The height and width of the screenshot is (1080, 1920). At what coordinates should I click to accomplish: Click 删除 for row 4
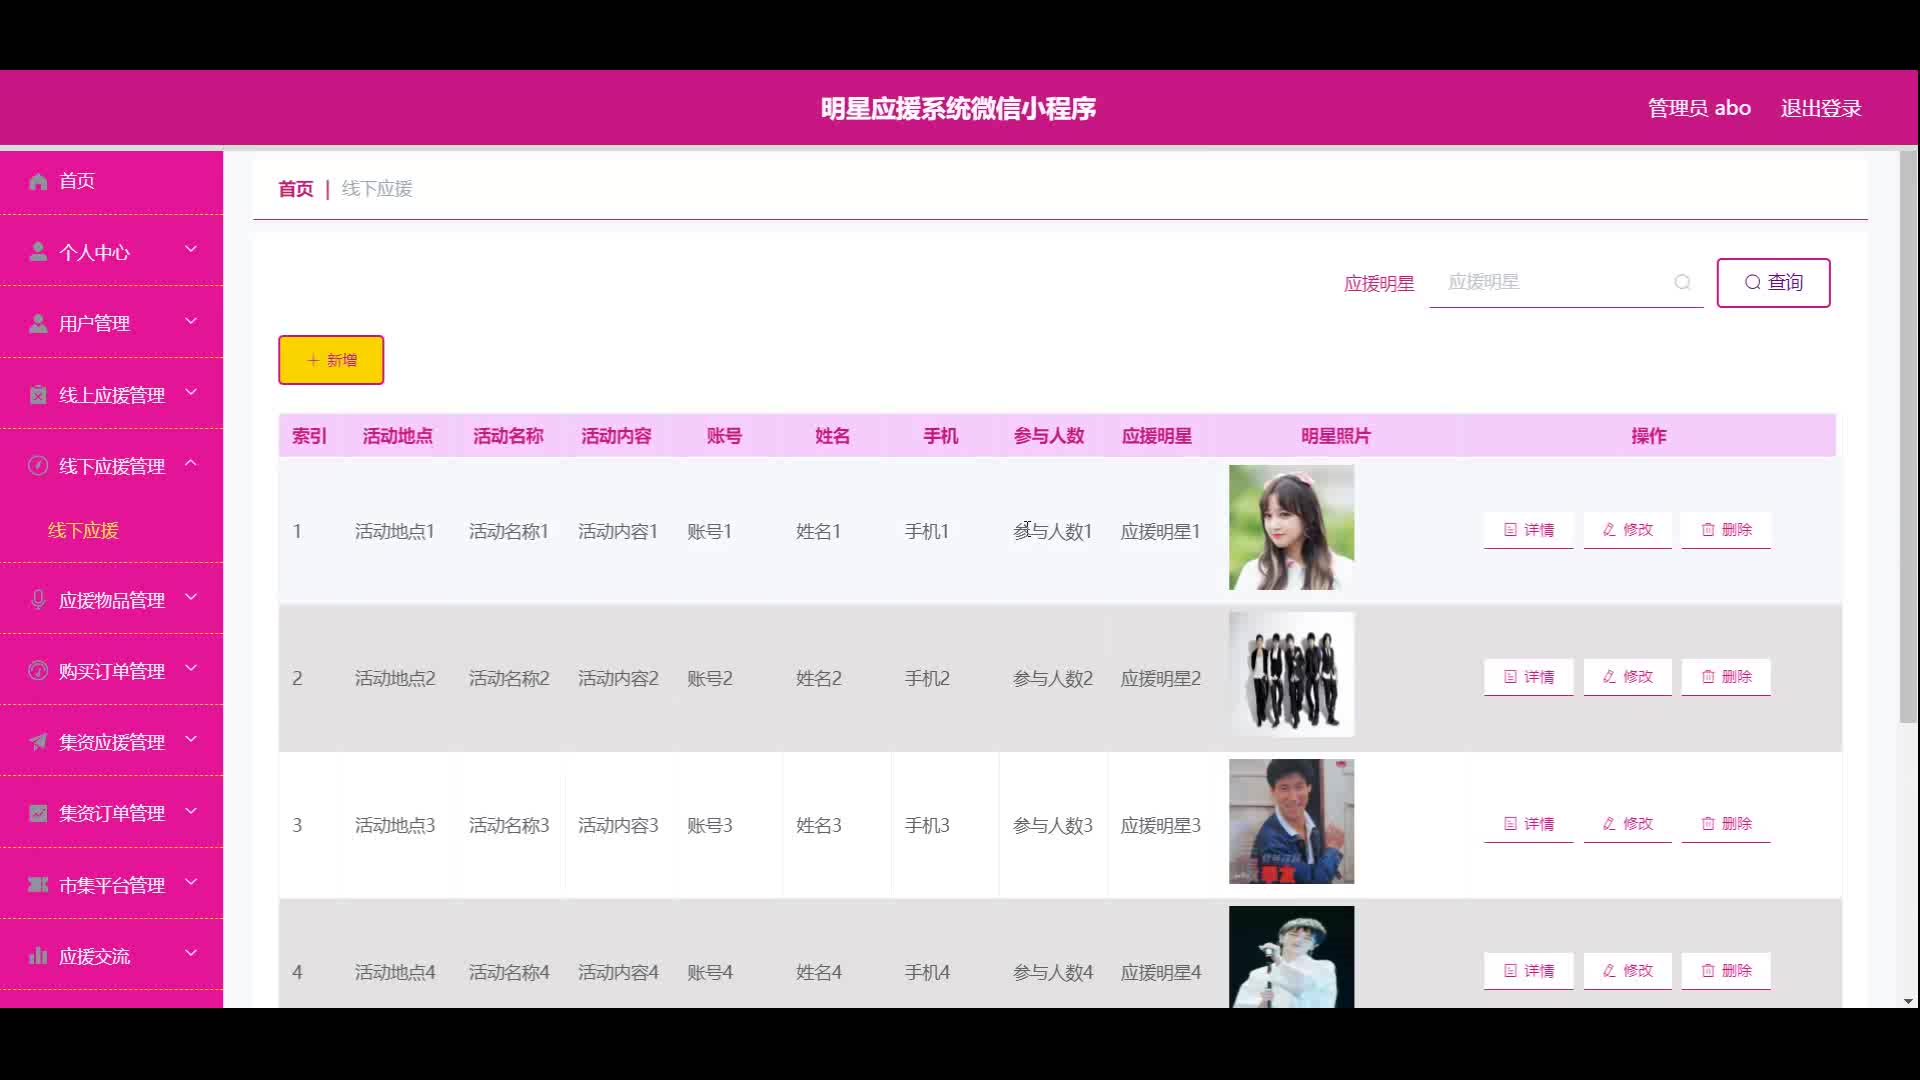1726,971
